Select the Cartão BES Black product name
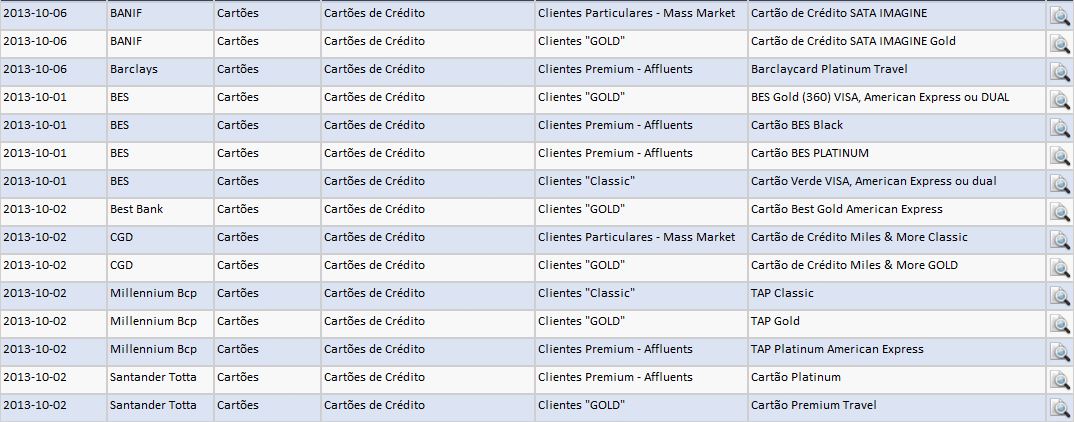Image resolution: width=1074 pixels, height=422 pixels. (796, 125)
